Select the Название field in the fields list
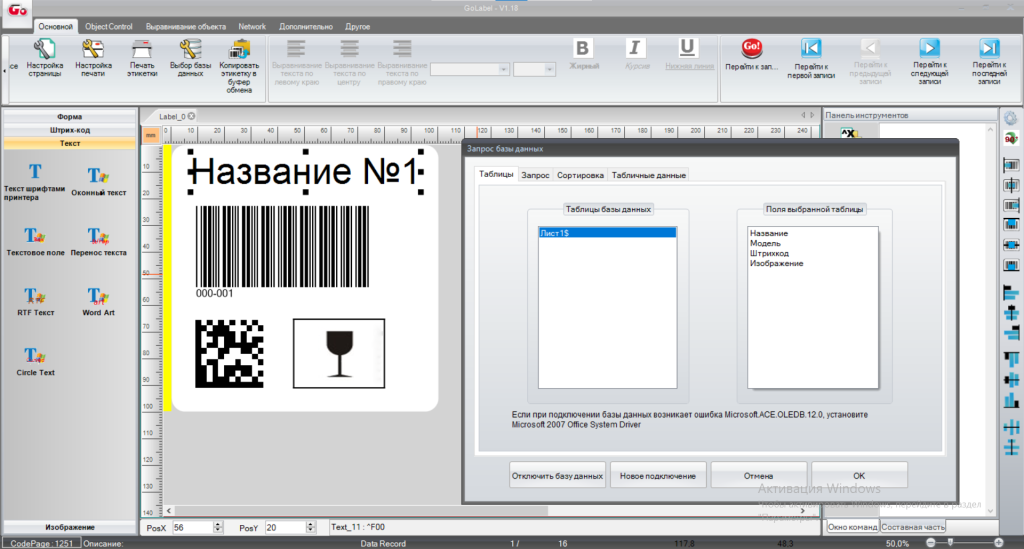The height and width of the screenshot is (549, 1024). click(x=769, y=233)
